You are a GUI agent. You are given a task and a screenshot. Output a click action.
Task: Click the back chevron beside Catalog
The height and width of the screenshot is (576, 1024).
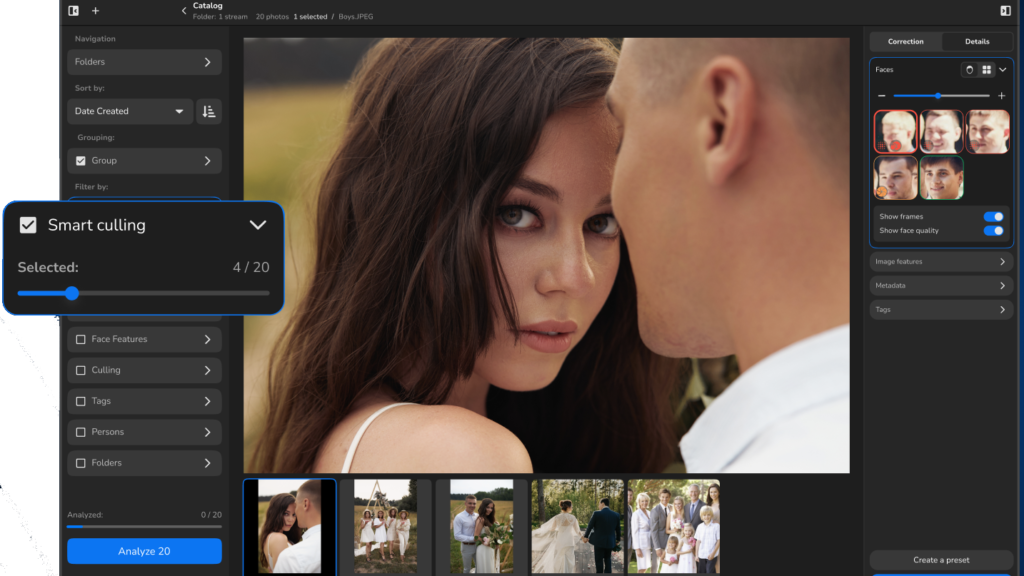184,11
